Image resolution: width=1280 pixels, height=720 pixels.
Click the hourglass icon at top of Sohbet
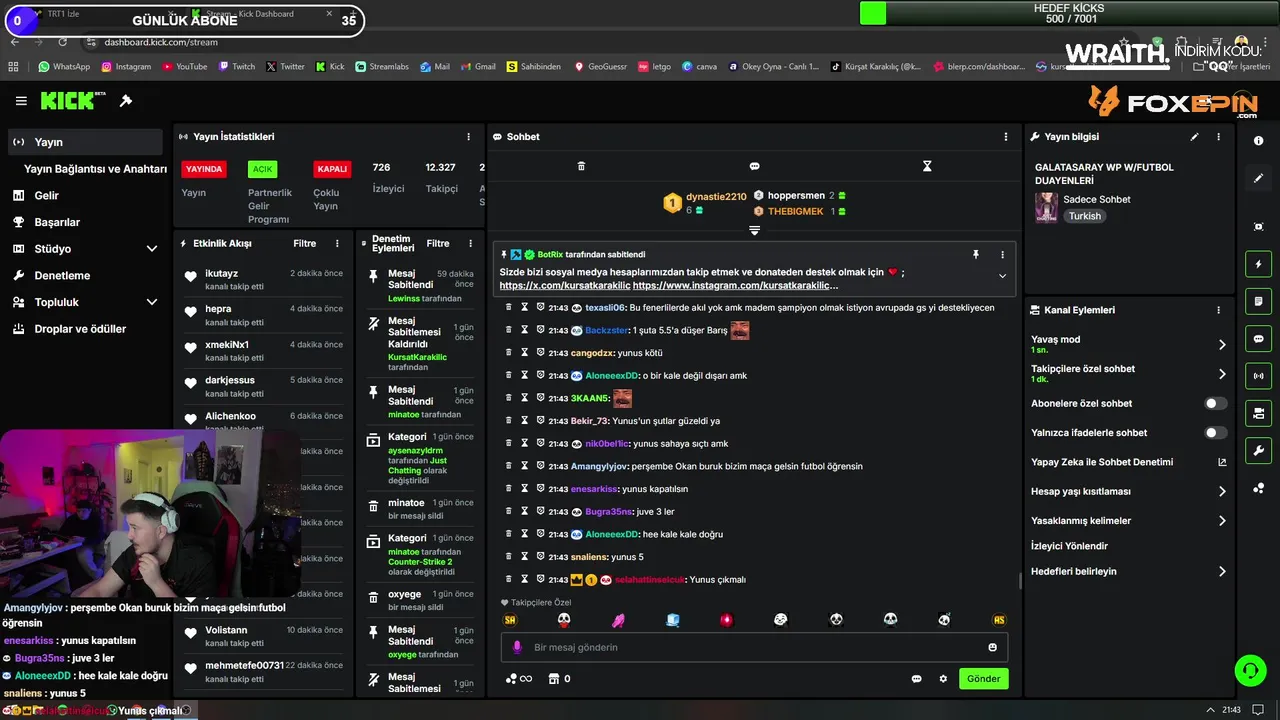927,166
